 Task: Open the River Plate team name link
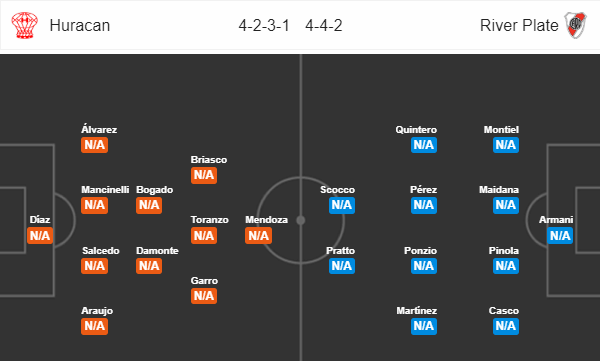coord(519,26)
